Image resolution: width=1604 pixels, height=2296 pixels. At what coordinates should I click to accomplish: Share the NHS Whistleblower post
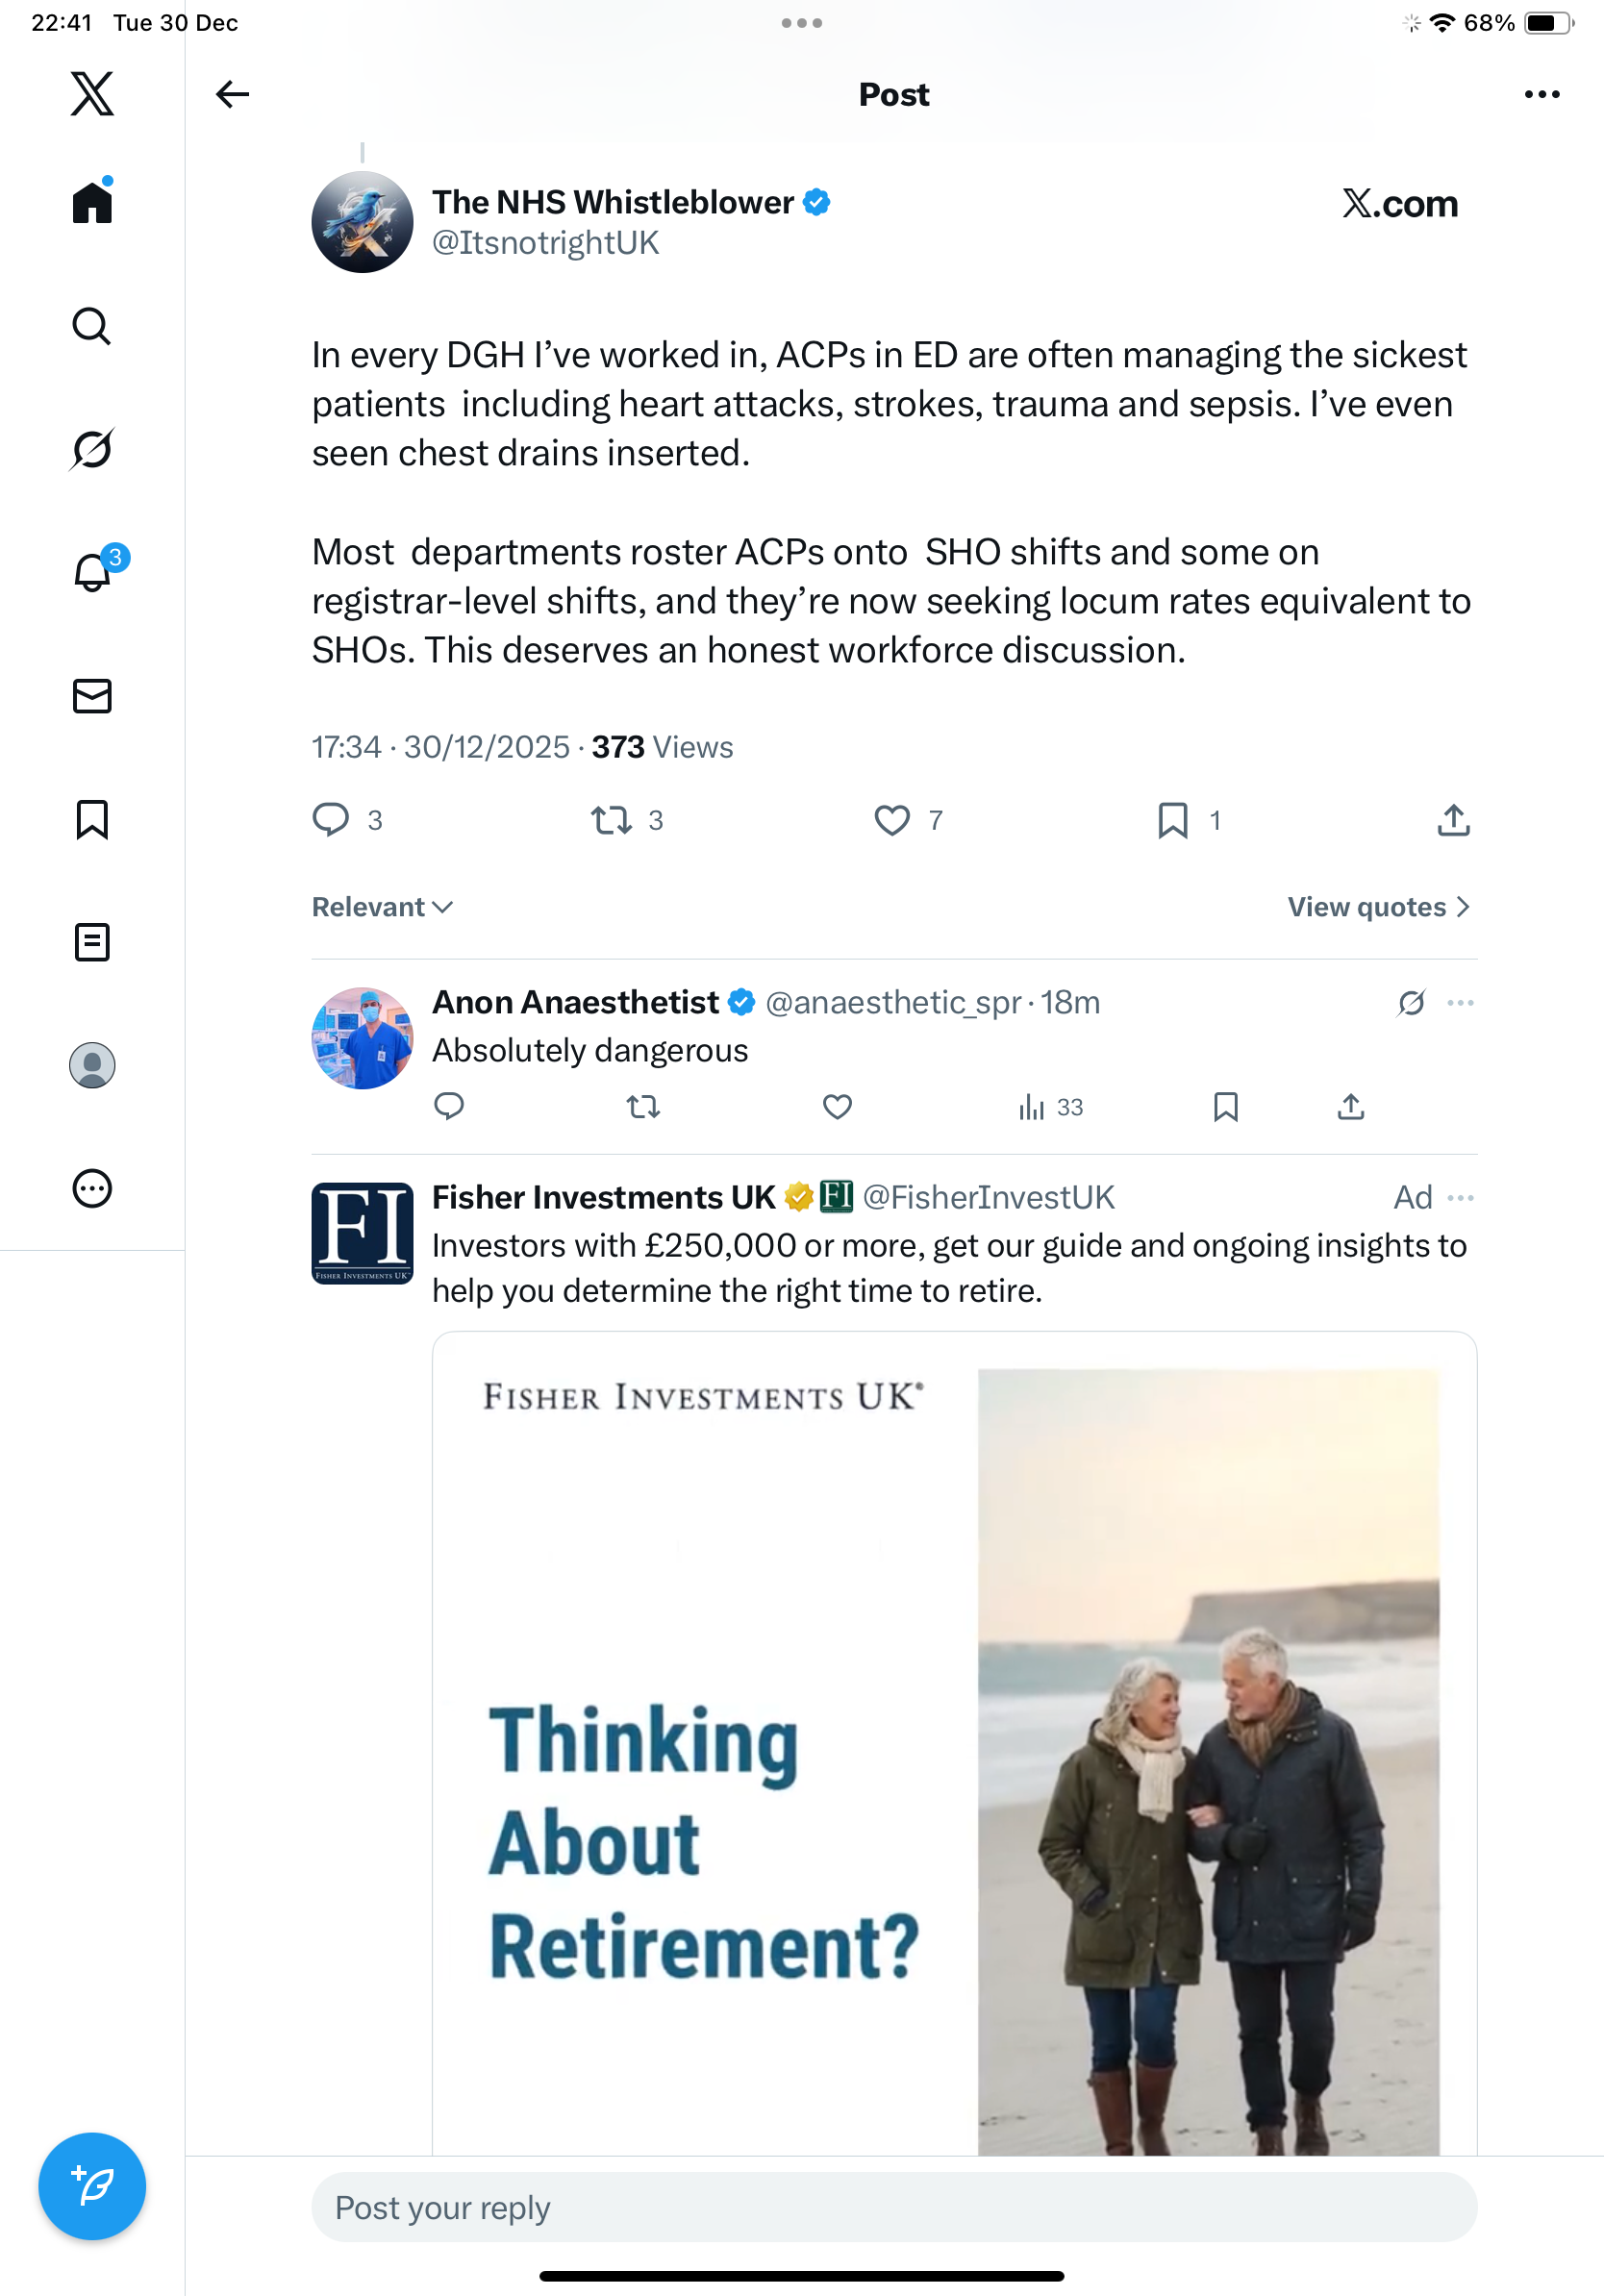click(x=1453, y=820)
